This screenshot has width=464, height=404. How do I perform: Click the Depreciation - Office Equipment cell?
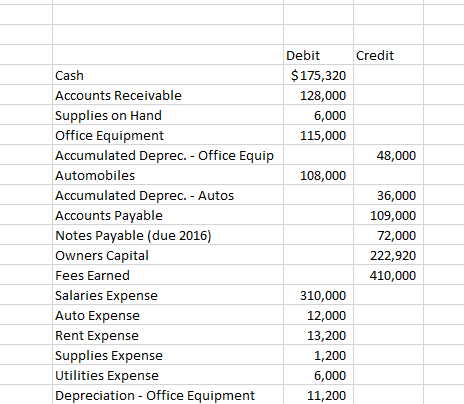click(x=168, y=394)
